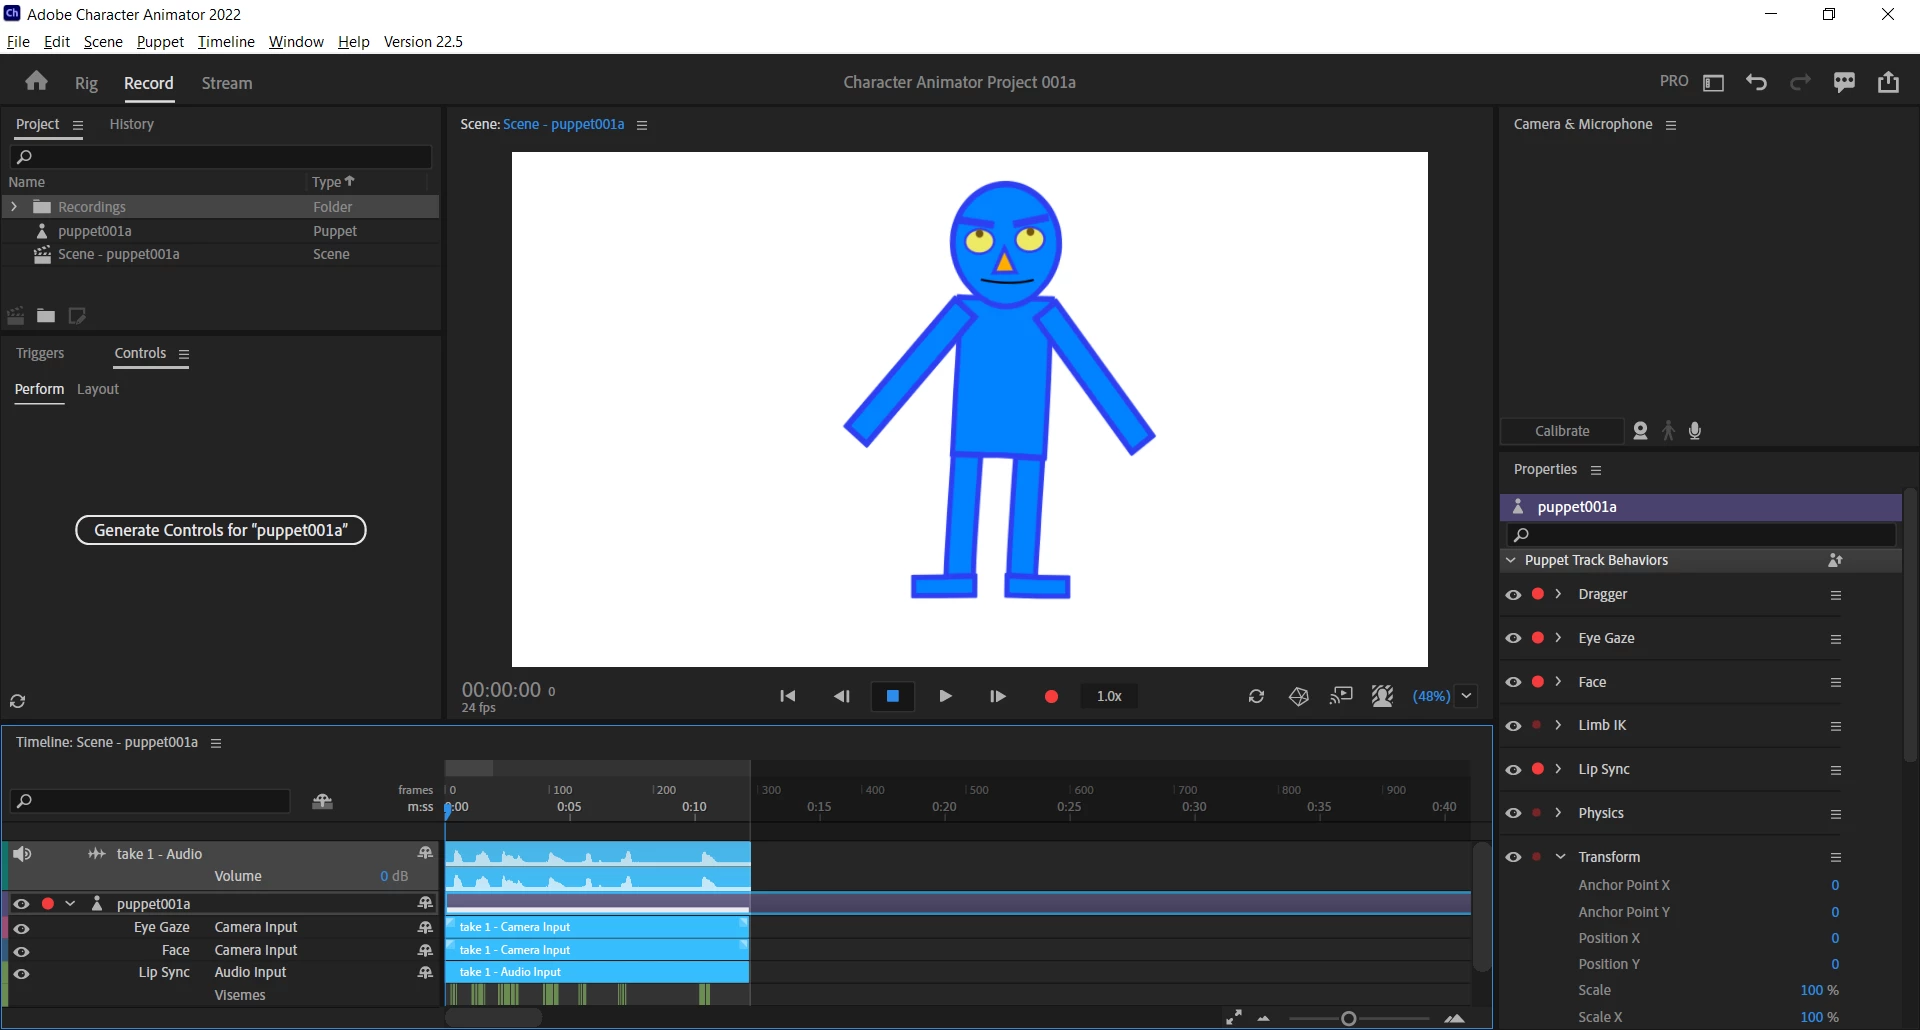Open the Triggers tab

(x=40, y=353)
